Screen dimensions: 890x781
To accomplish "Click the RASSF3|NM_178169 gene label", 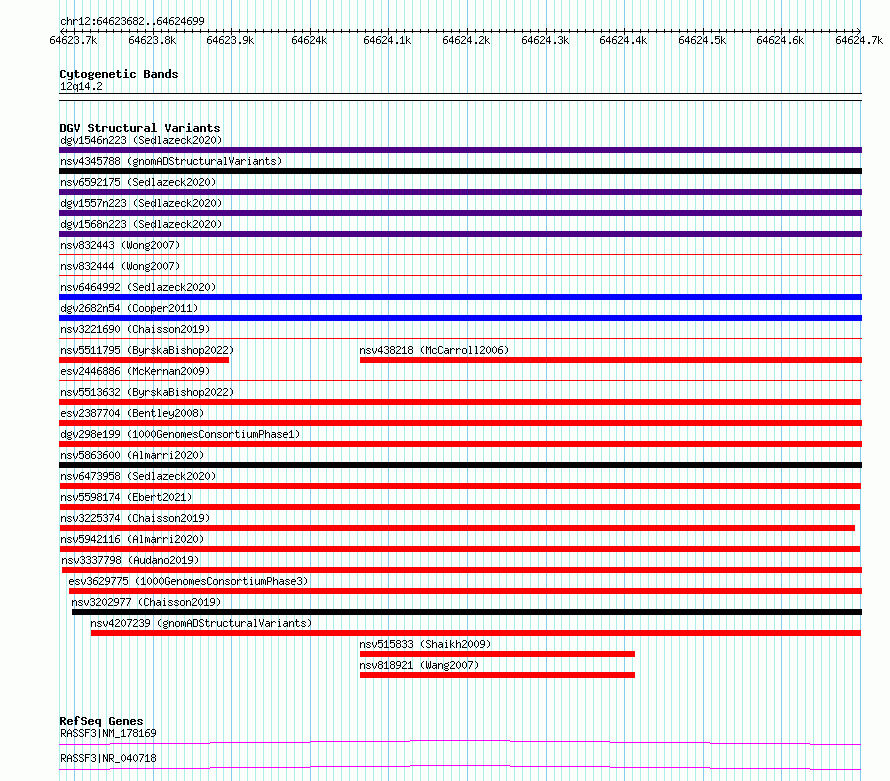I will click(x=108, y=733).
